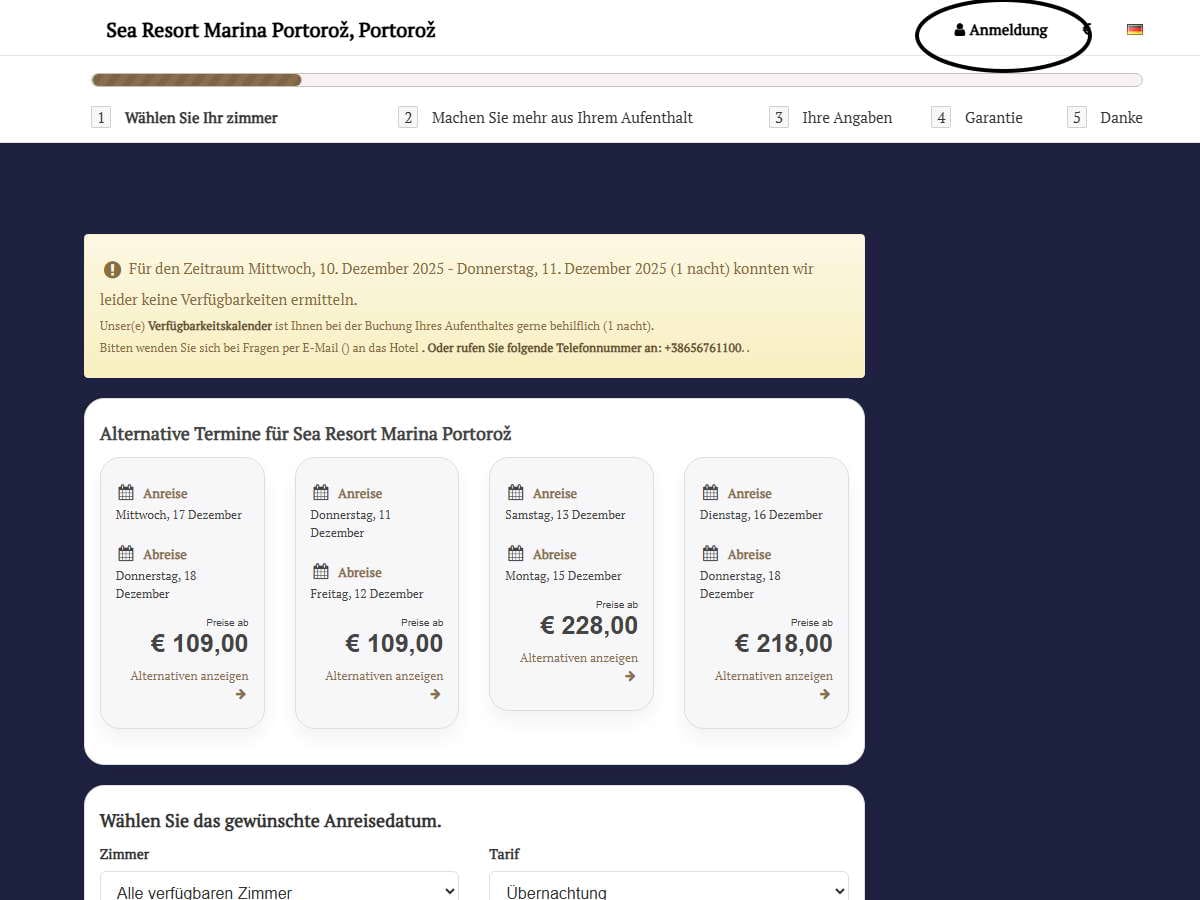The image size is (1200, 900).
Task: Open the Anmeldung login link
Action: 1001,30
